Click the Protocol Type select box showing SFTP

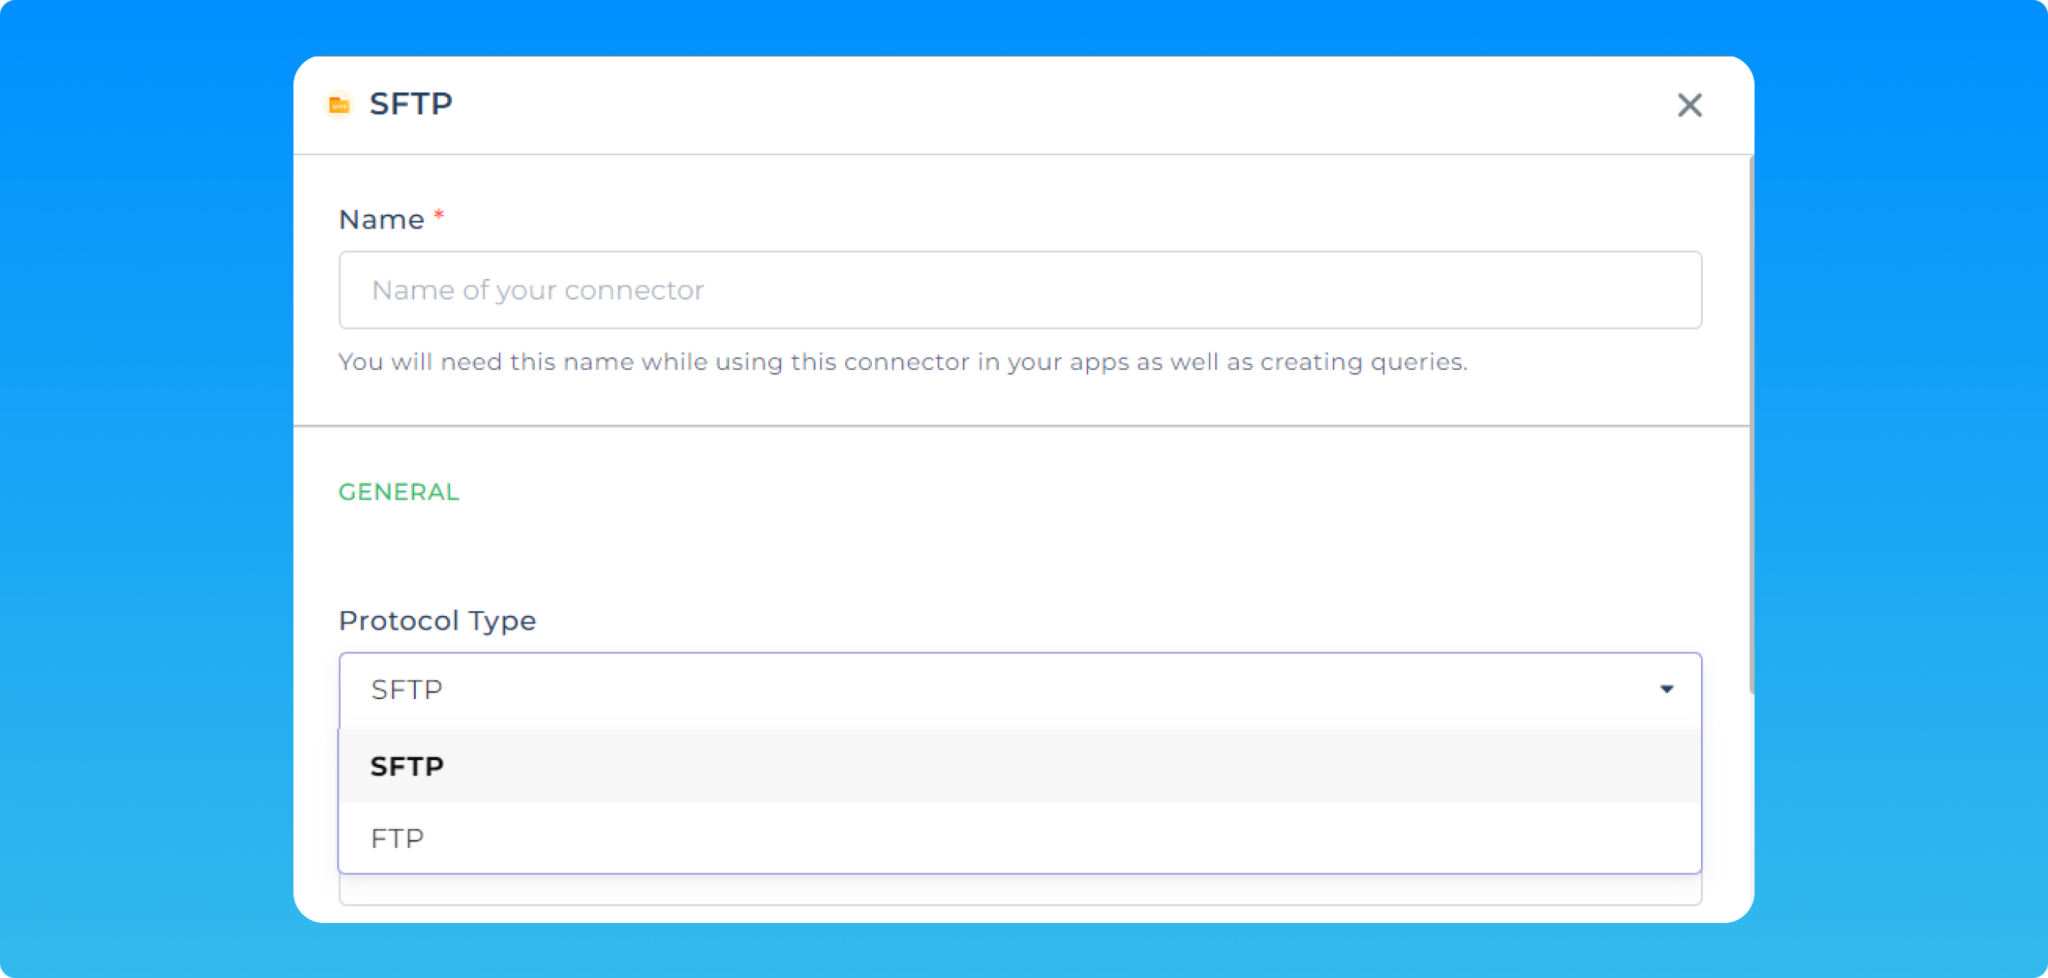pyautogui.click(x=1000, y=690)
